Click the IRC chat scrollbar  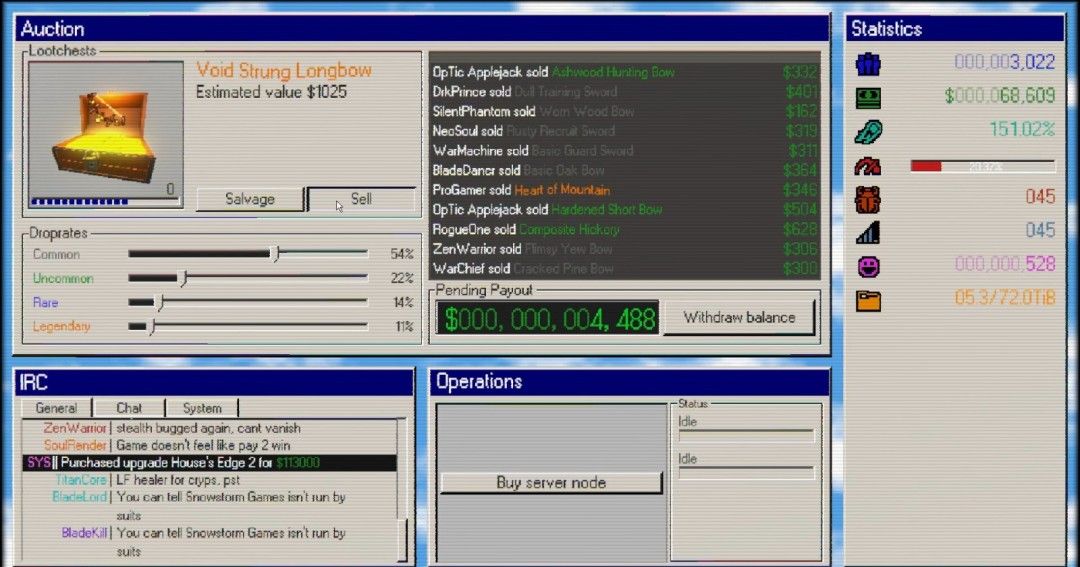pos(403,489)
